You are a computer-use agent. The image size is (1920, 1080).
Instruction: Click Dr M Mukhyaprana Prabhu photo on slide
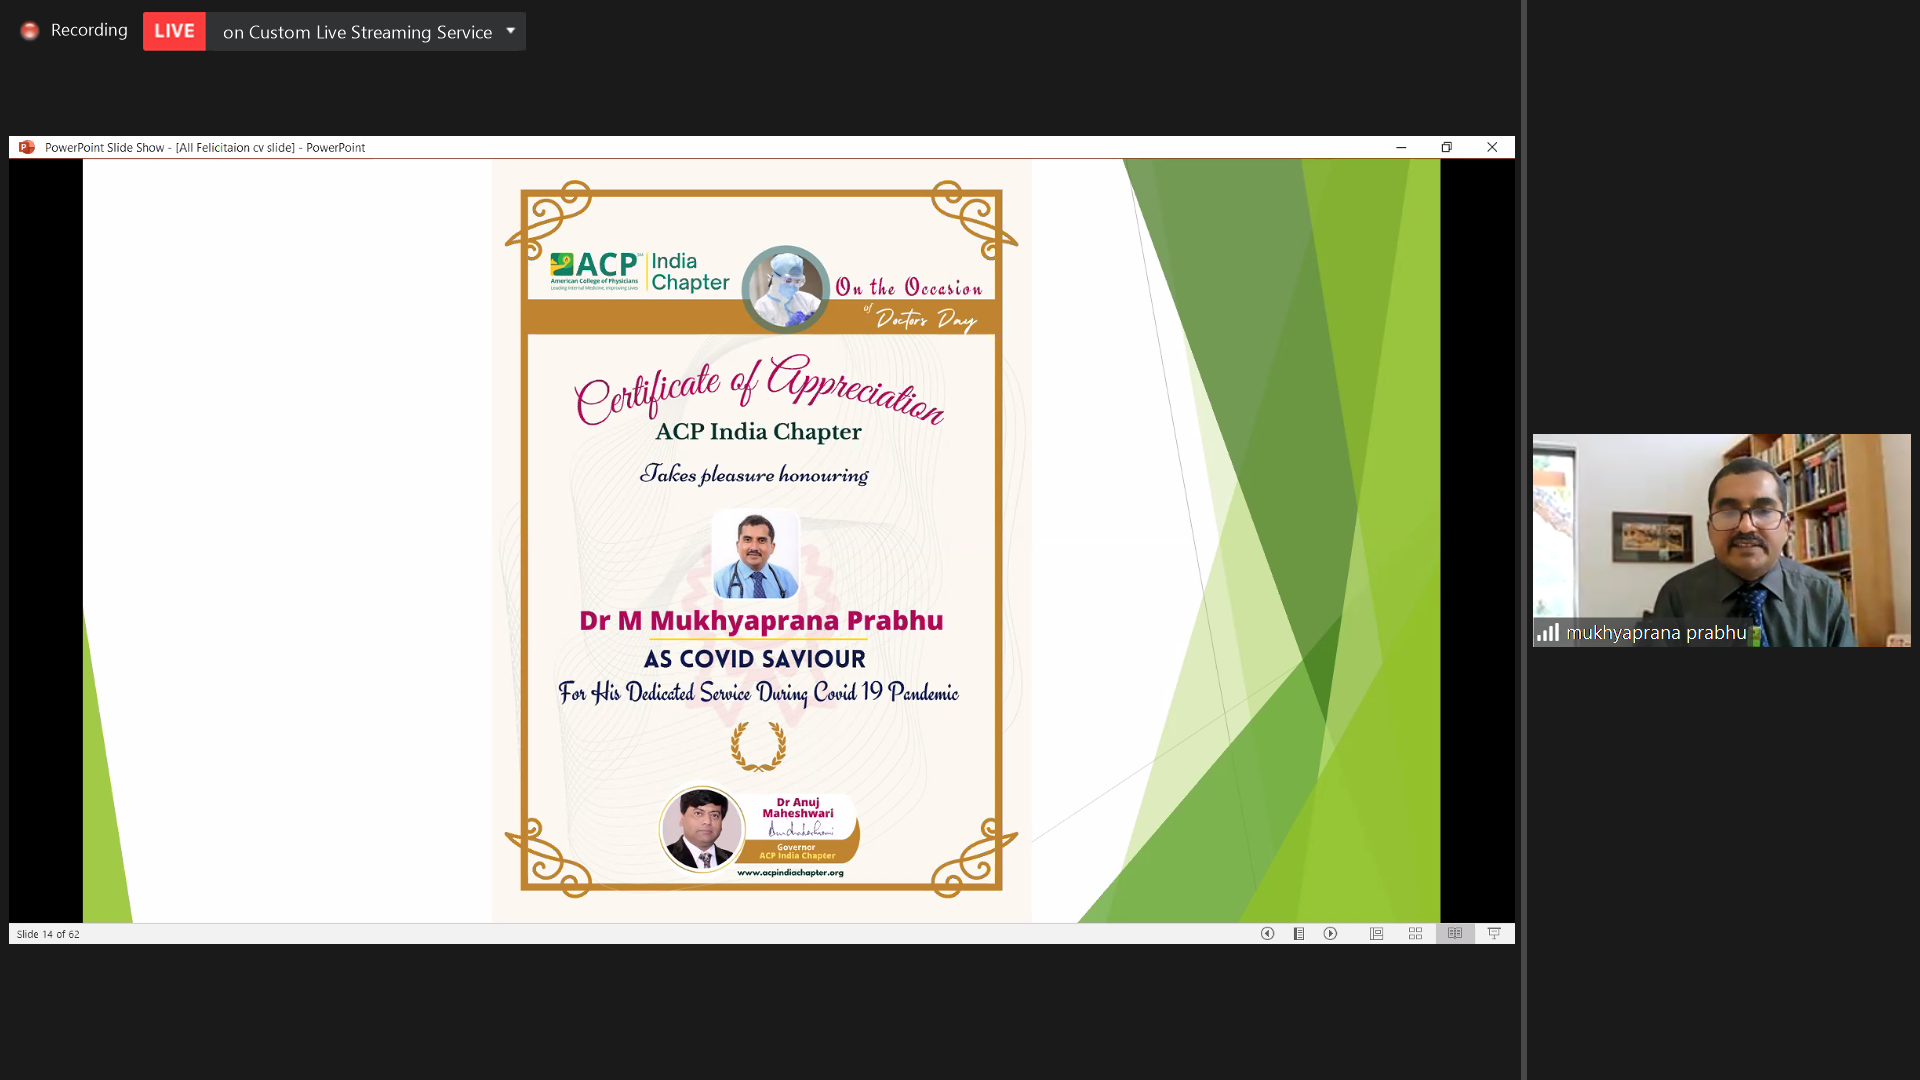[x=755, y=555]
